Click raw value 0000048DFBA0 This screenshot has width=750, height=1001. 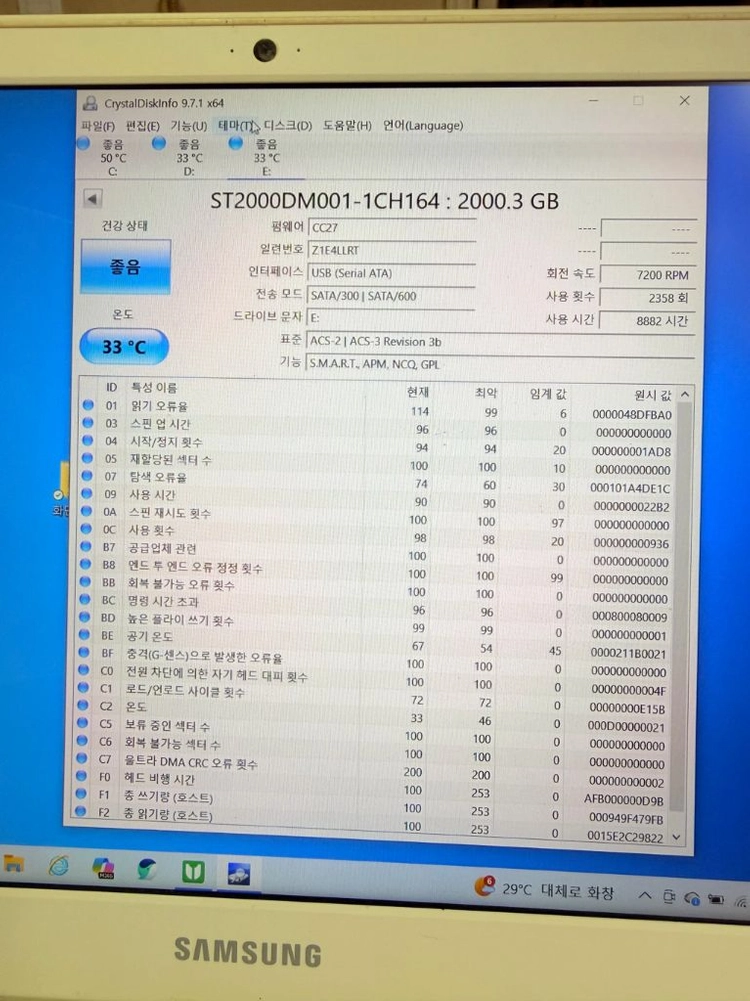632,414
